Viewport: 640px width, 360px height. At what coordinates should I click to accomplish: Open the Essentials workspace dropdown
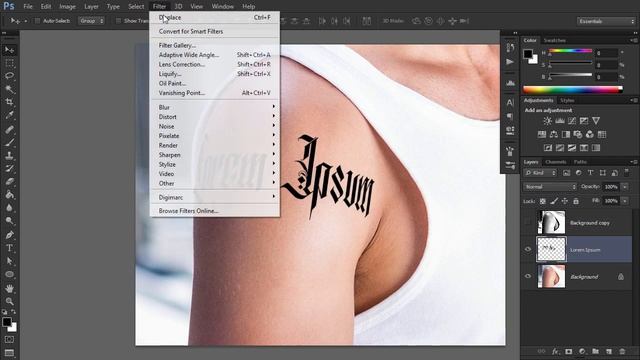[x=606, y=21]
